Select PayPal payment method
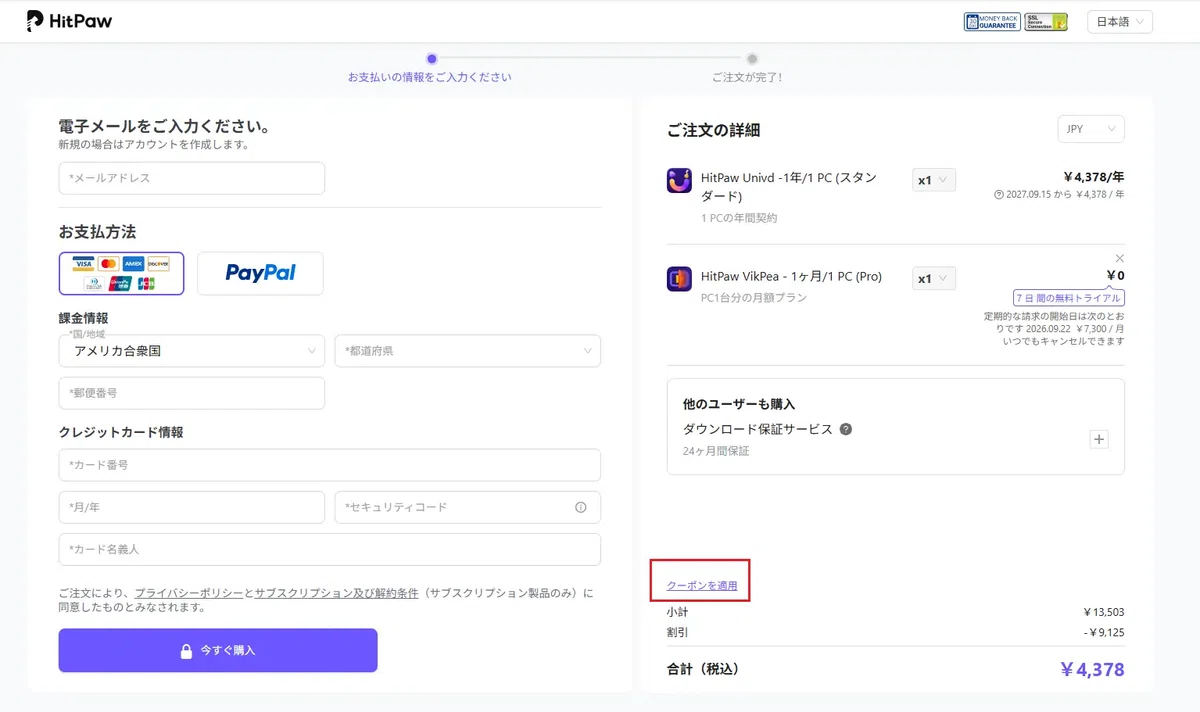 pos(260,273)
